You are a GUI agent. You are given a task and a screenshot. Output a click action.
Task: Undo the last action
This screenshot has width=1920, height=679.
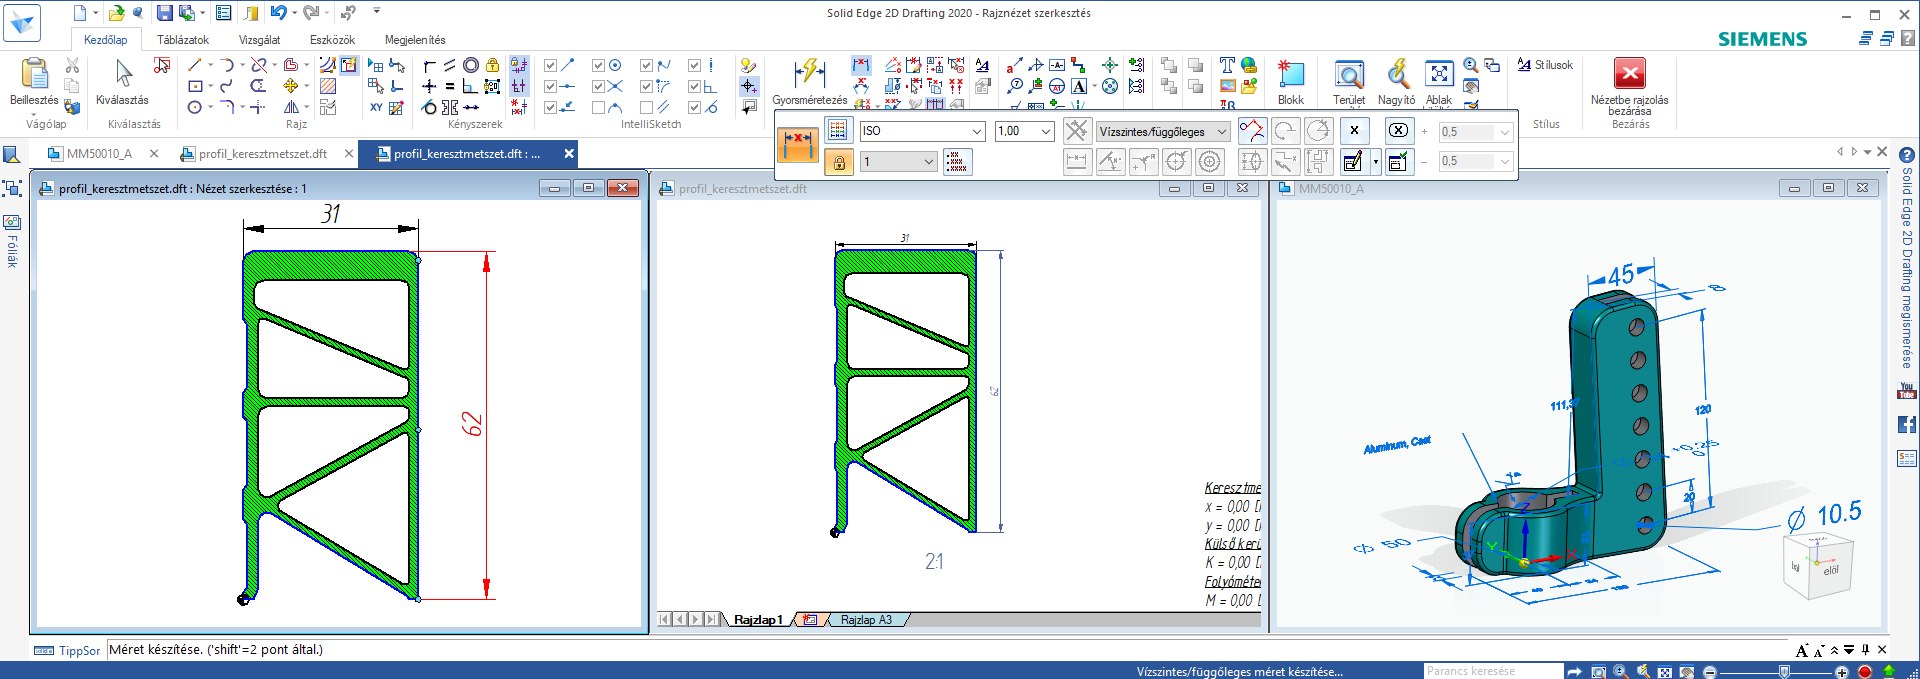[278, 13]
